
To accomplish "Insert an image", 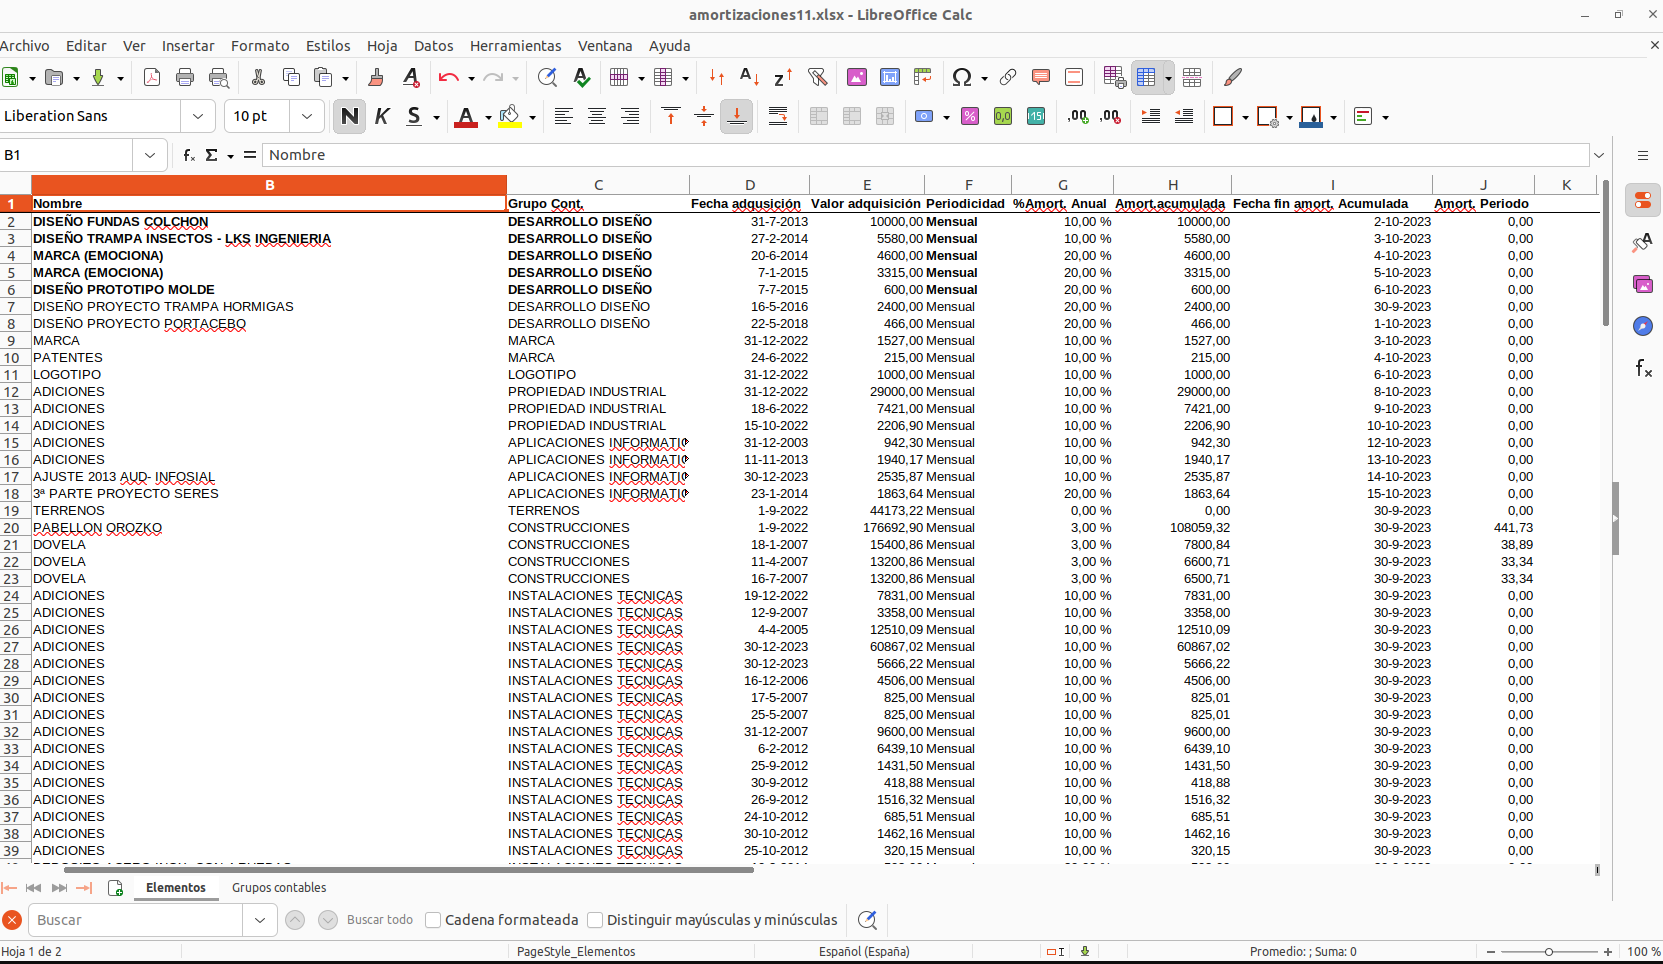I will [857, 77].
